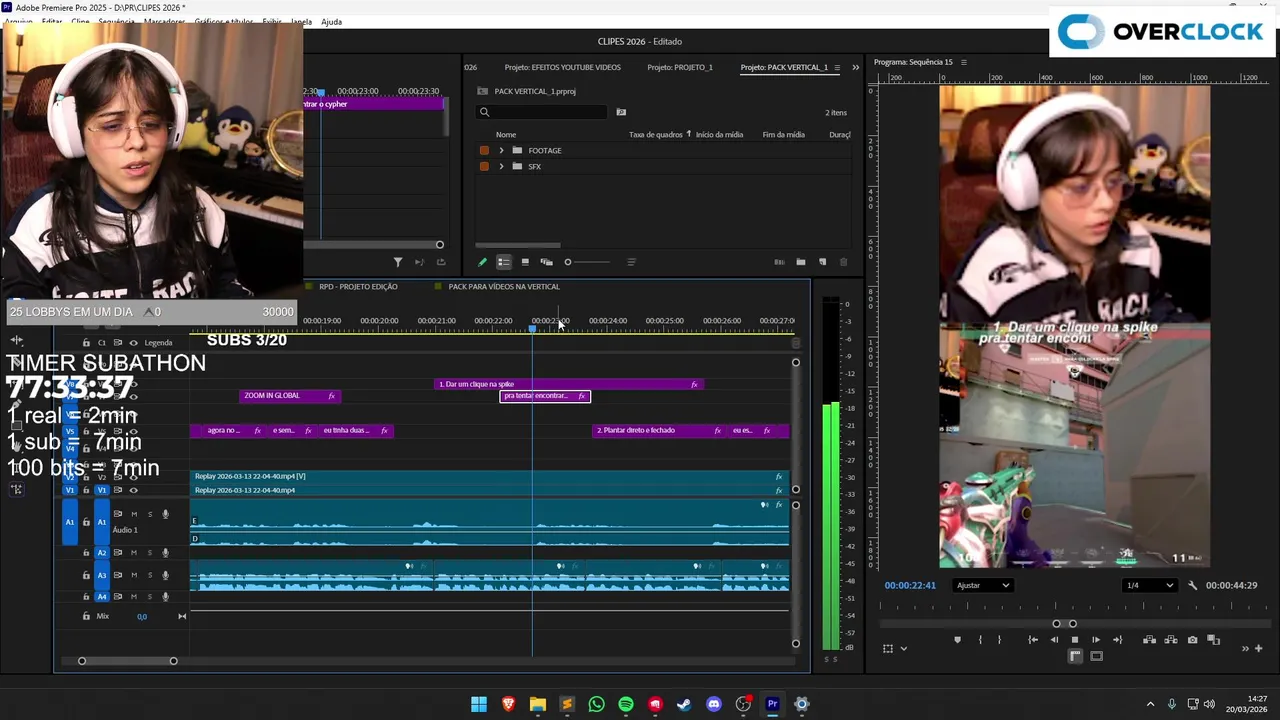Show more project tabs with the double chevron

click(855, 67)
